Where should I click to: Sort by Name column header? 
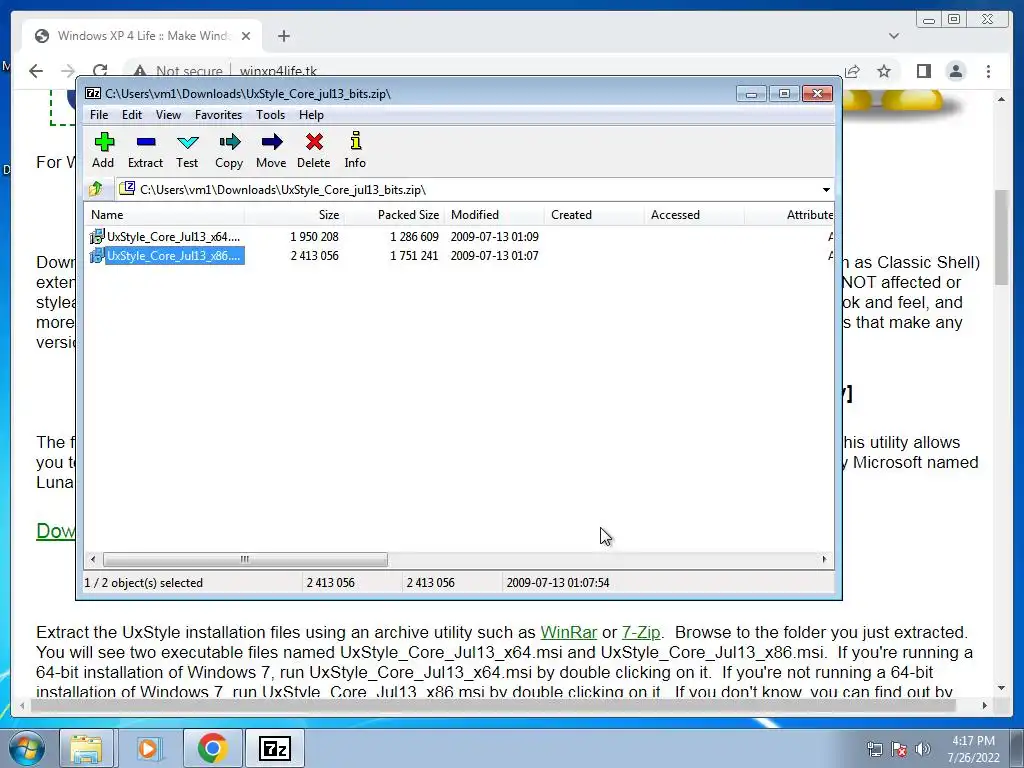(x=165, y=215)
